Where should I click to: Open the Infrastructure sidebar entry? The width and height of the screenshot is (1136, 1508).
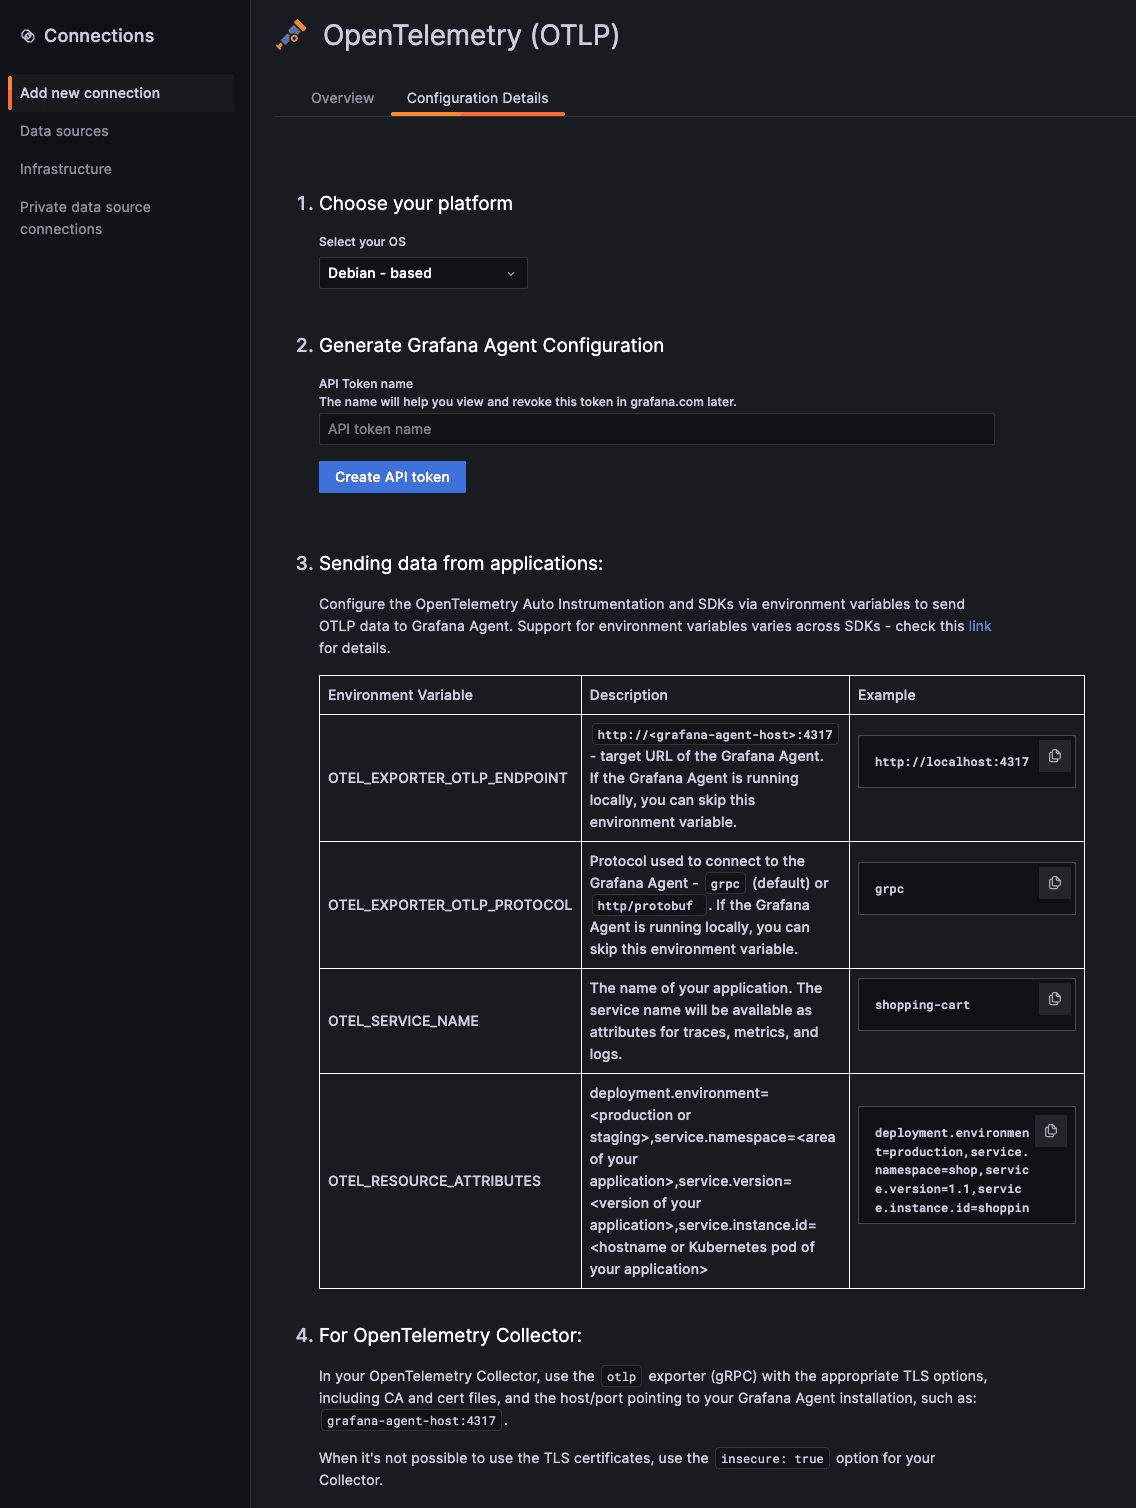(66, 169)
